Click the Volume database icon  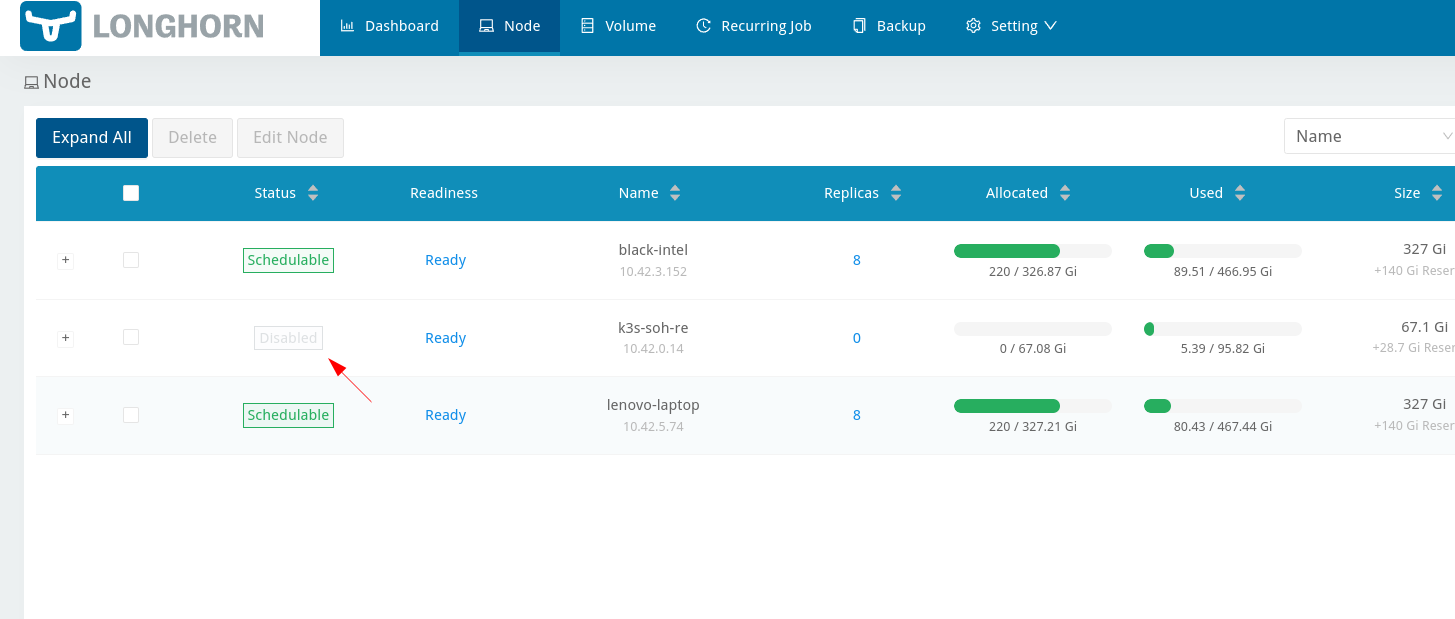pos(587,26)
